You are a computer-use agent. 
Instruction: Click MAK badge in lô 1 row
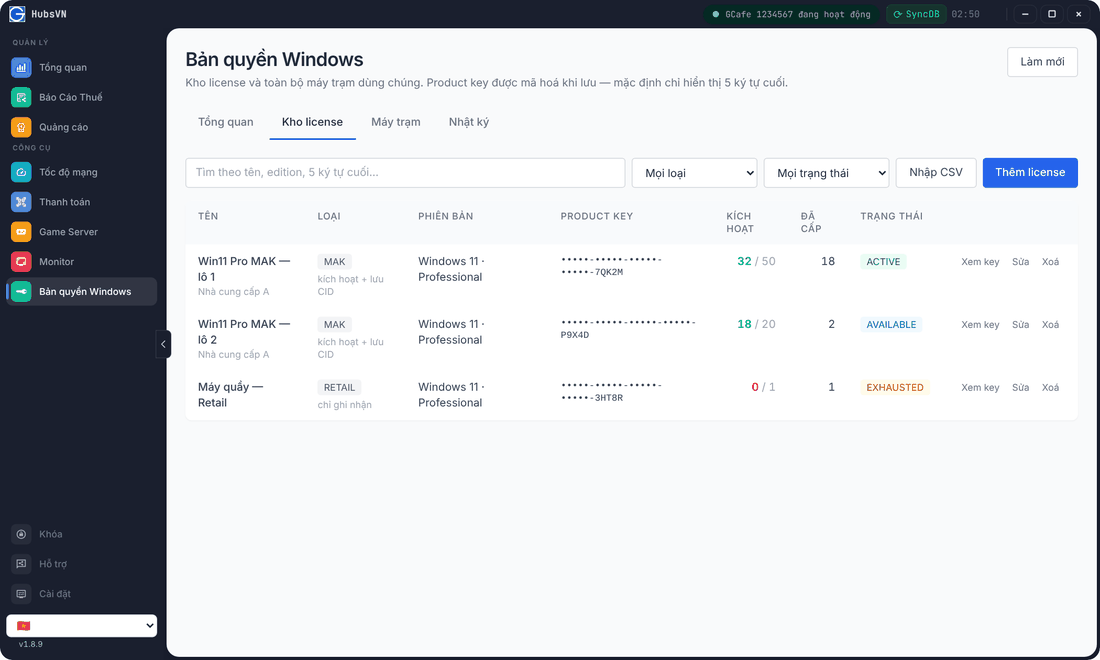335,262
